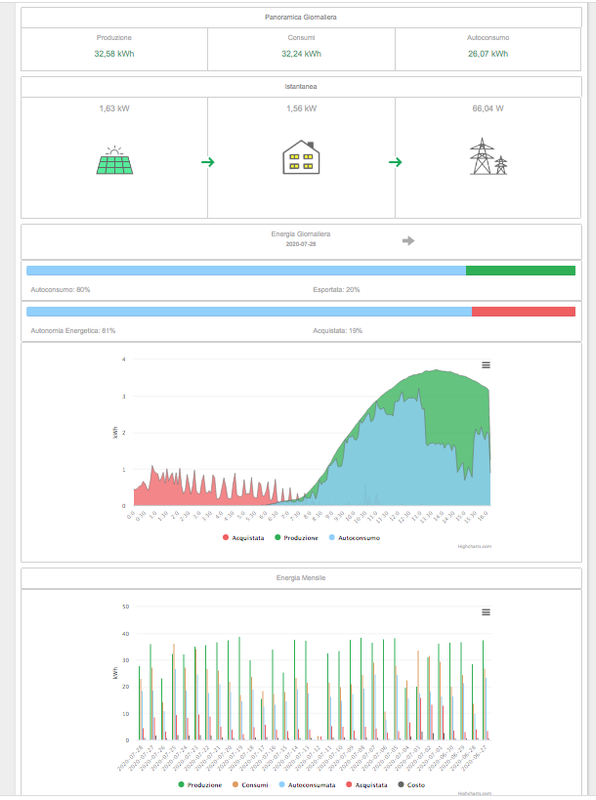The image size is (596, 800).
Task: Click the power grid pylon icon
Action: pyautogui.click(x=488, y=156)
